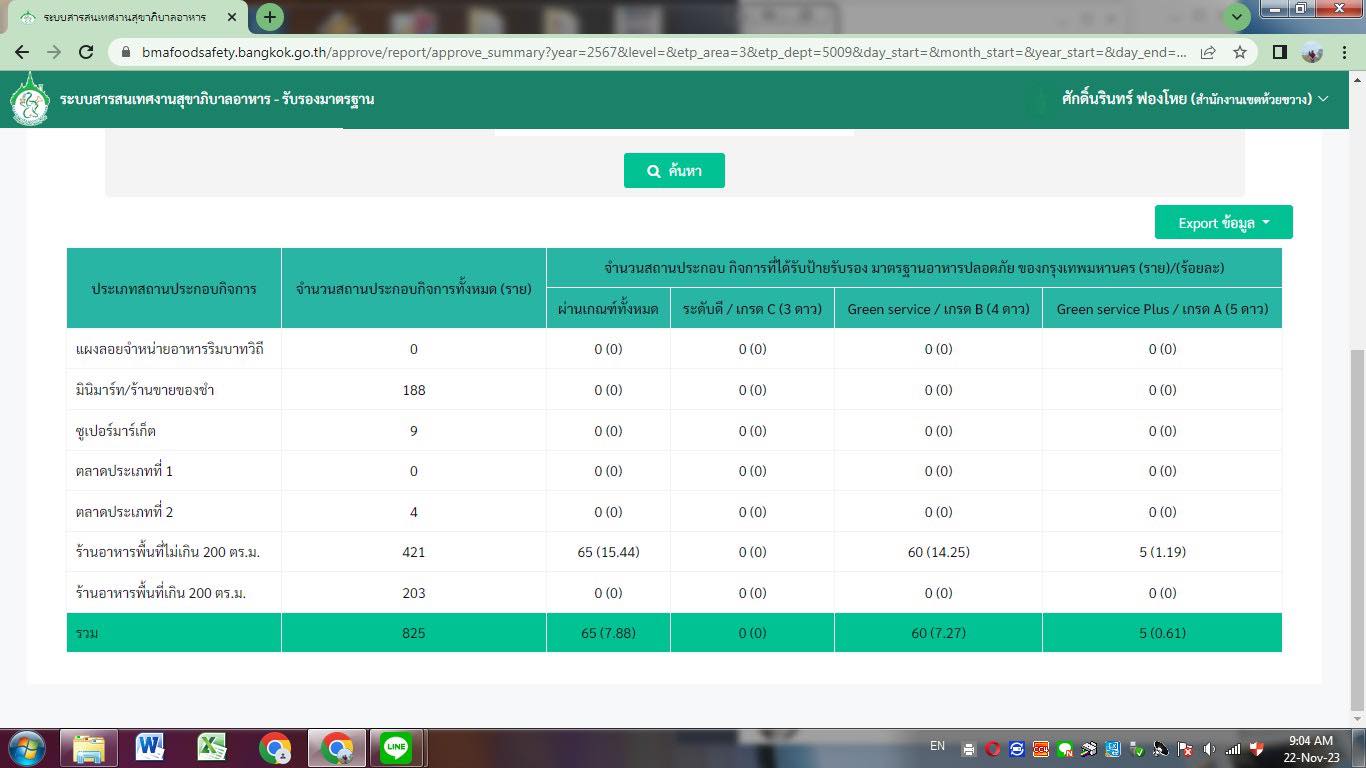Toggle the browser side panel
1366x768 pixels.
[1279, 52]
